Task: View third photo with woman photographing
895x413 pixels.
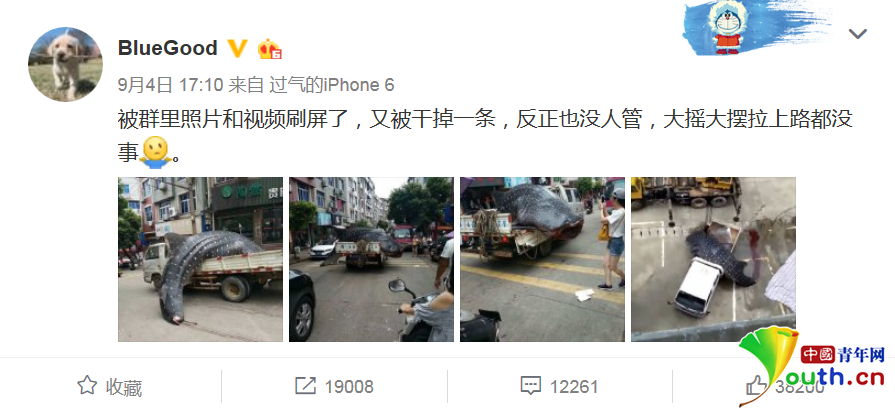Action: tap(542, 260)
